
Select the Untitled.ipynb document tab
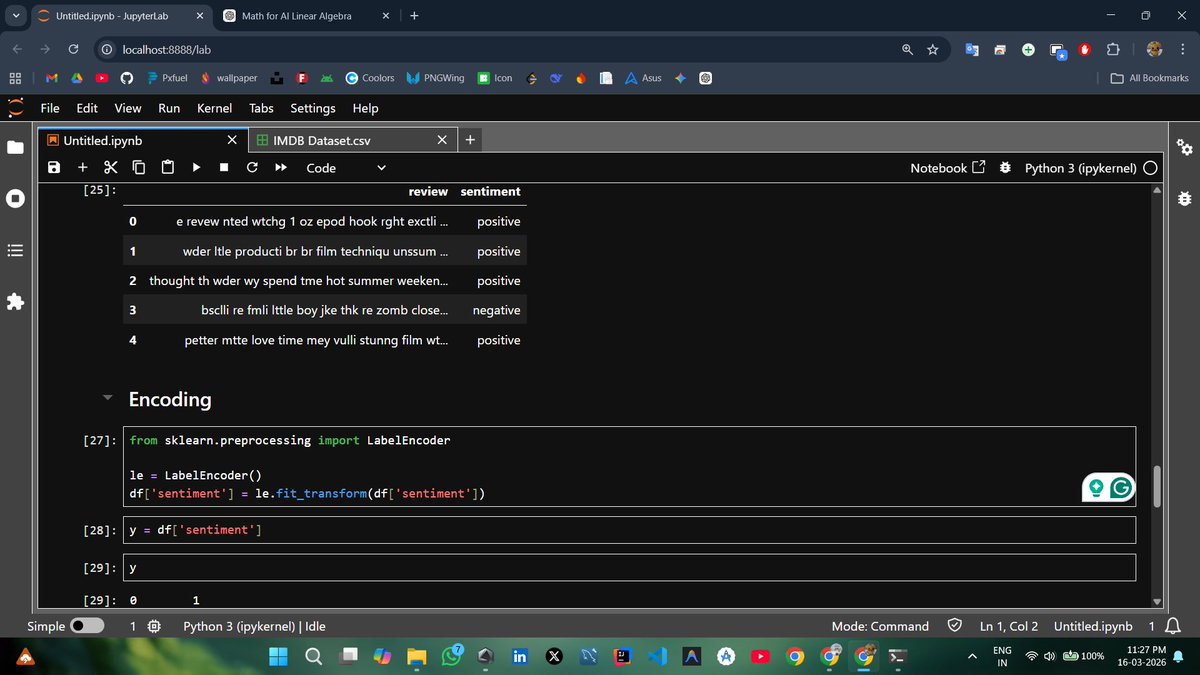pyautogui.click(x=144, y=141)
